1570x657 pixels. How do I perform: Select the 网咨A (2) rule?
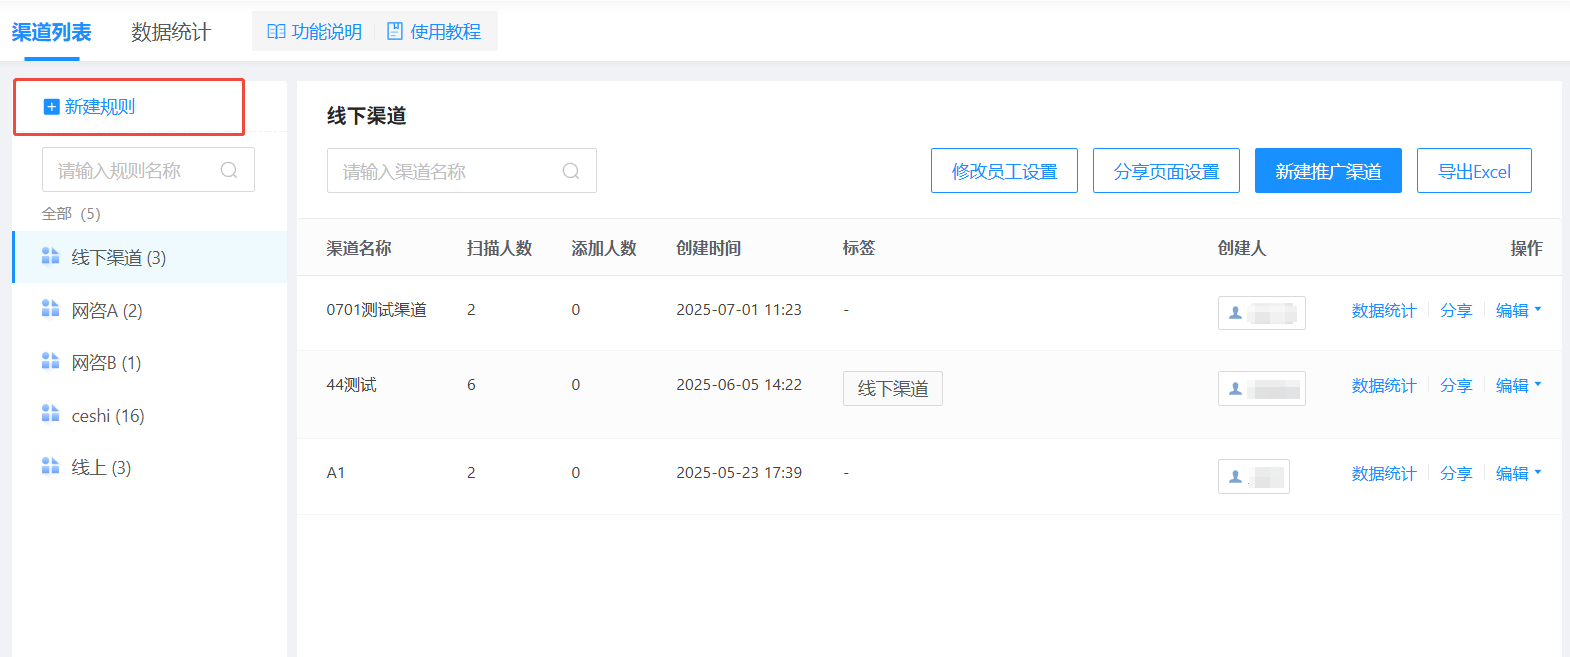click(150, 310)
